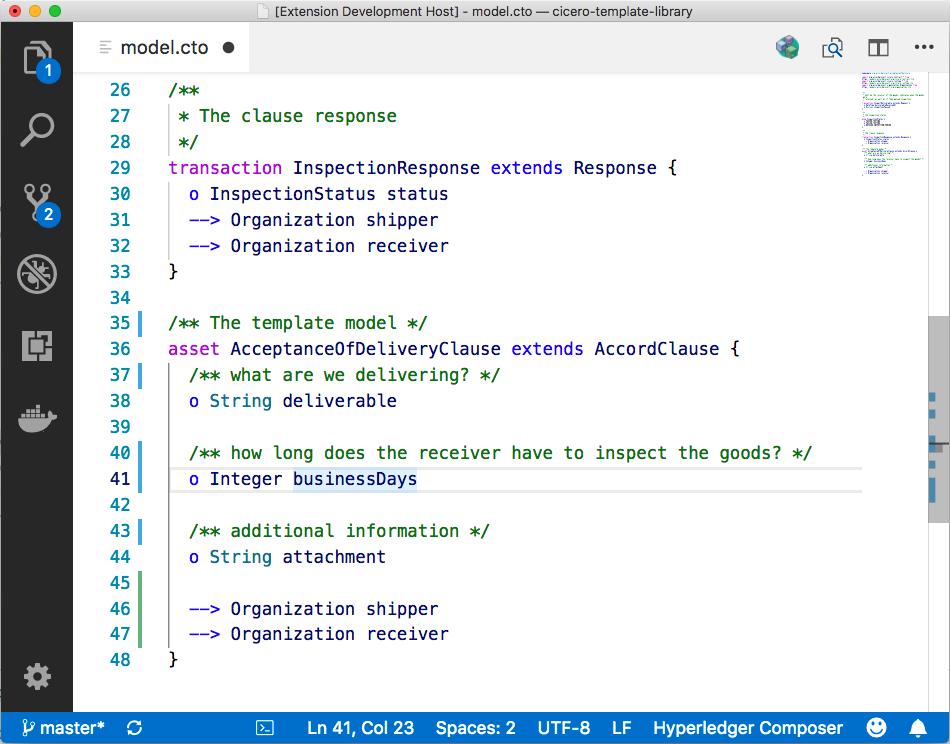The image size is (950, 744).
Task: Open notifications bell icon
Action: tap(918, 728)
